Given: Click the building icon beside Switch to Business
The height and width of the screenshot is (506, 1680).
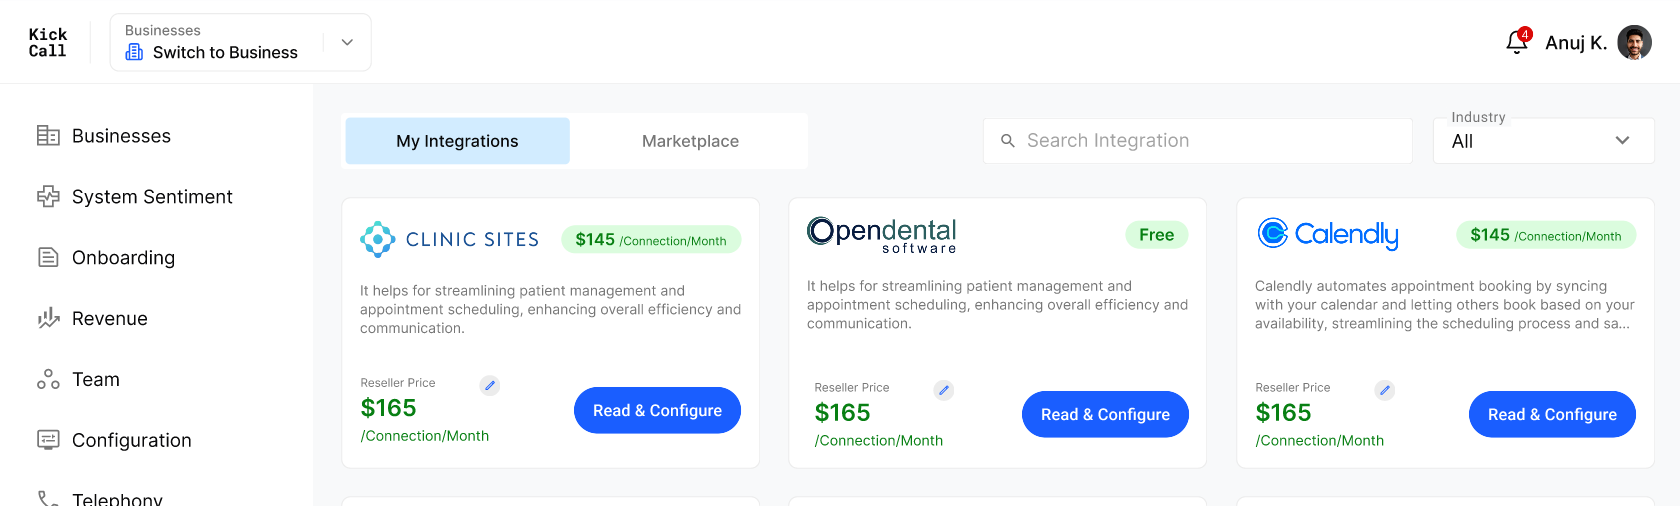Looking at the screenshot, I should (x=134, y=52).
